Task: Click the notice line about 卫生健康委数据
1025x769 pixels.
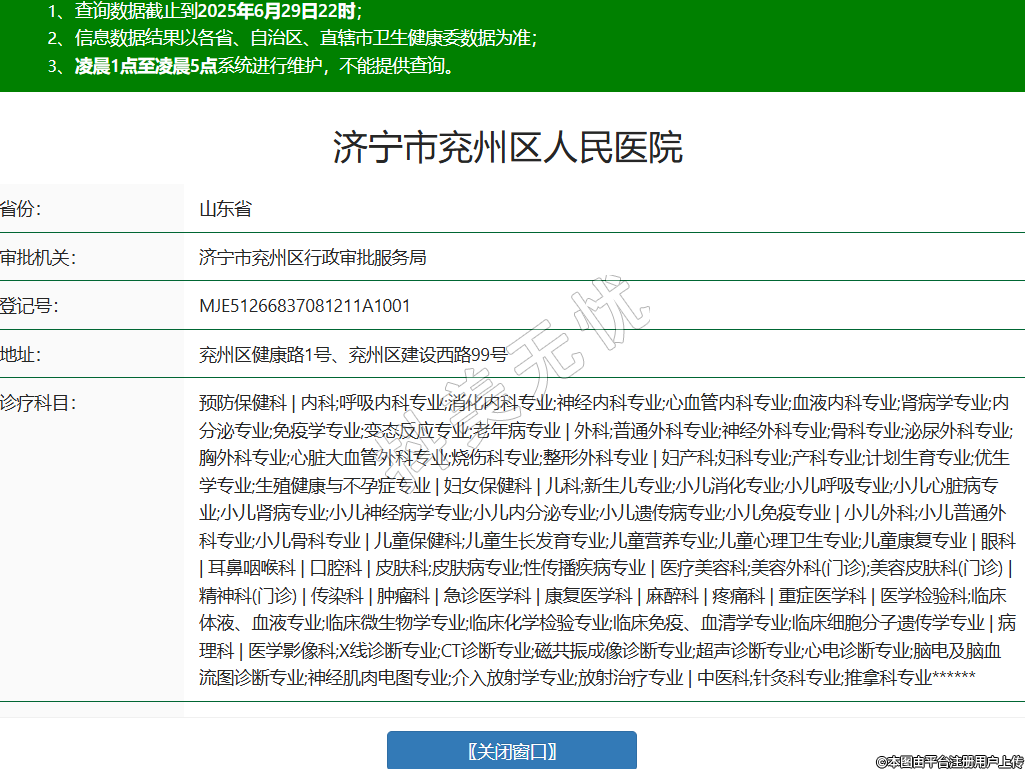Action: tap(305, 39)
